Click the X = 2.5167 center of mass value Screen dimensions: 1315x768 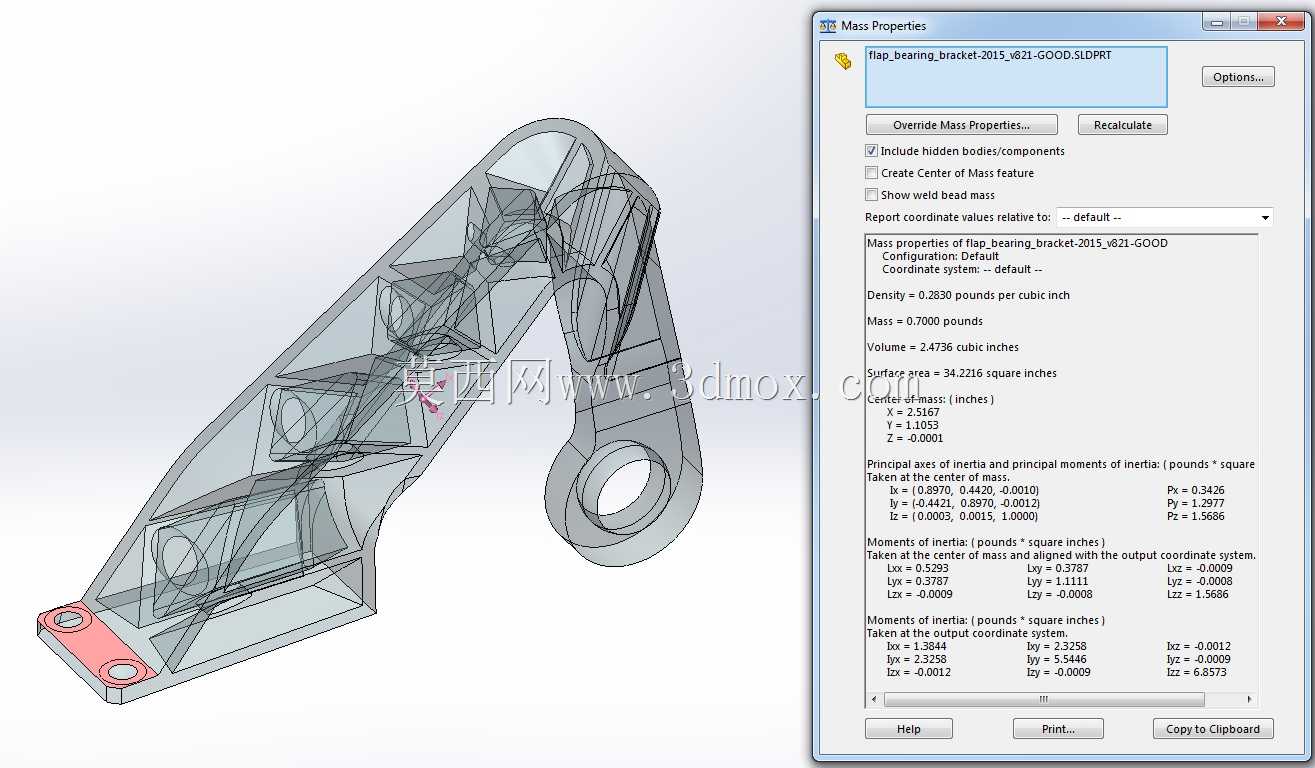pyautogui.click(x=914, y=412)
